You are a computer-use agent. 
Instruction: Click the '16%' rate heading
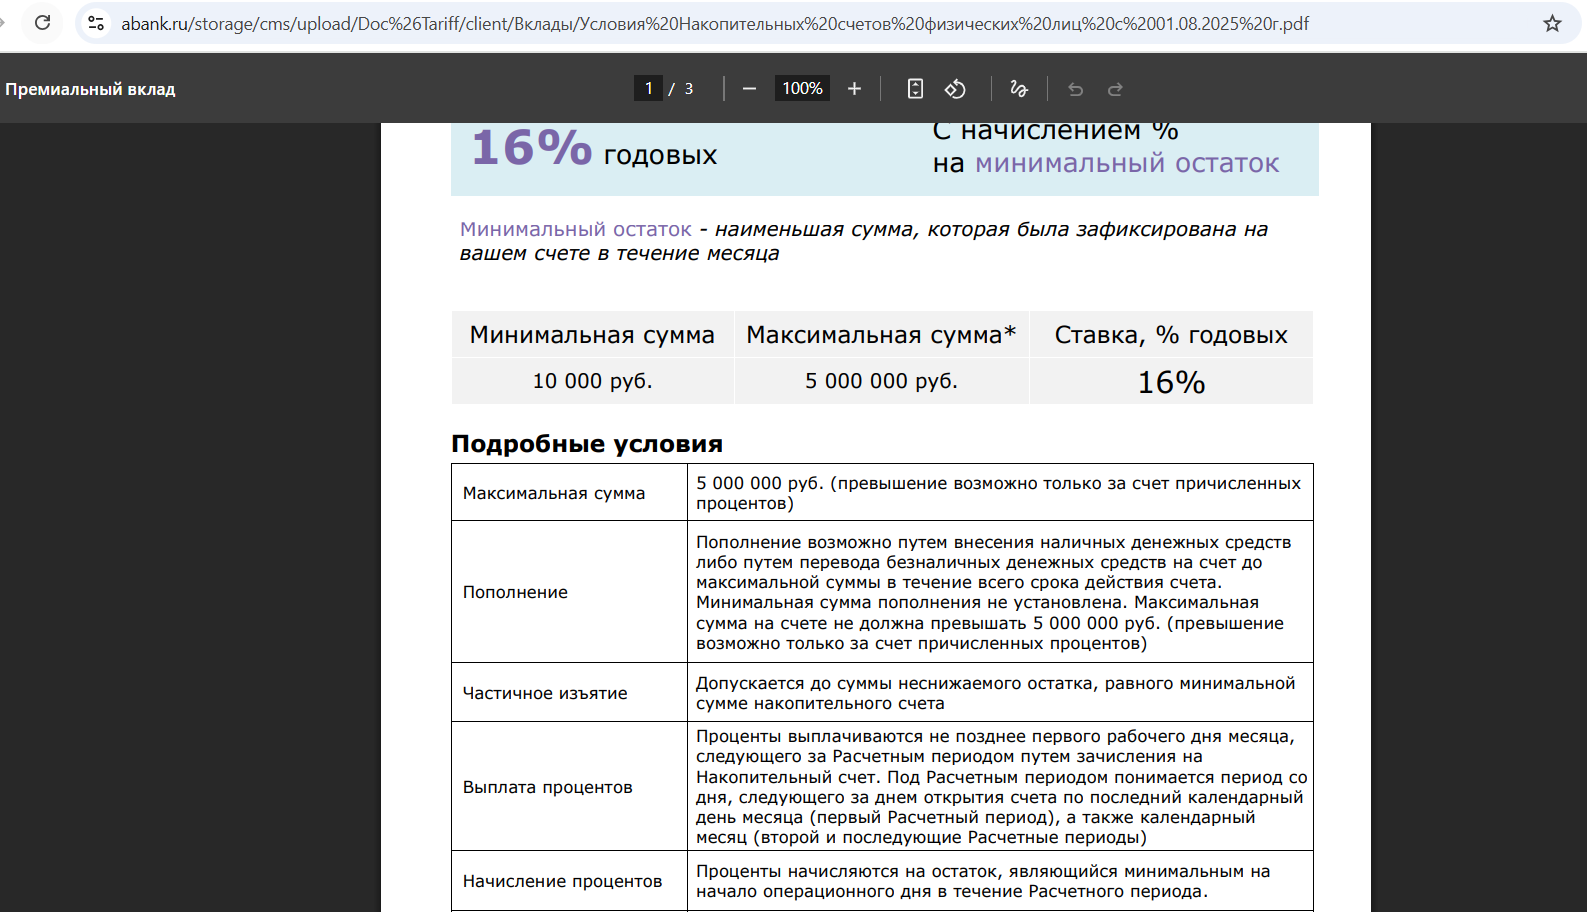532,148
